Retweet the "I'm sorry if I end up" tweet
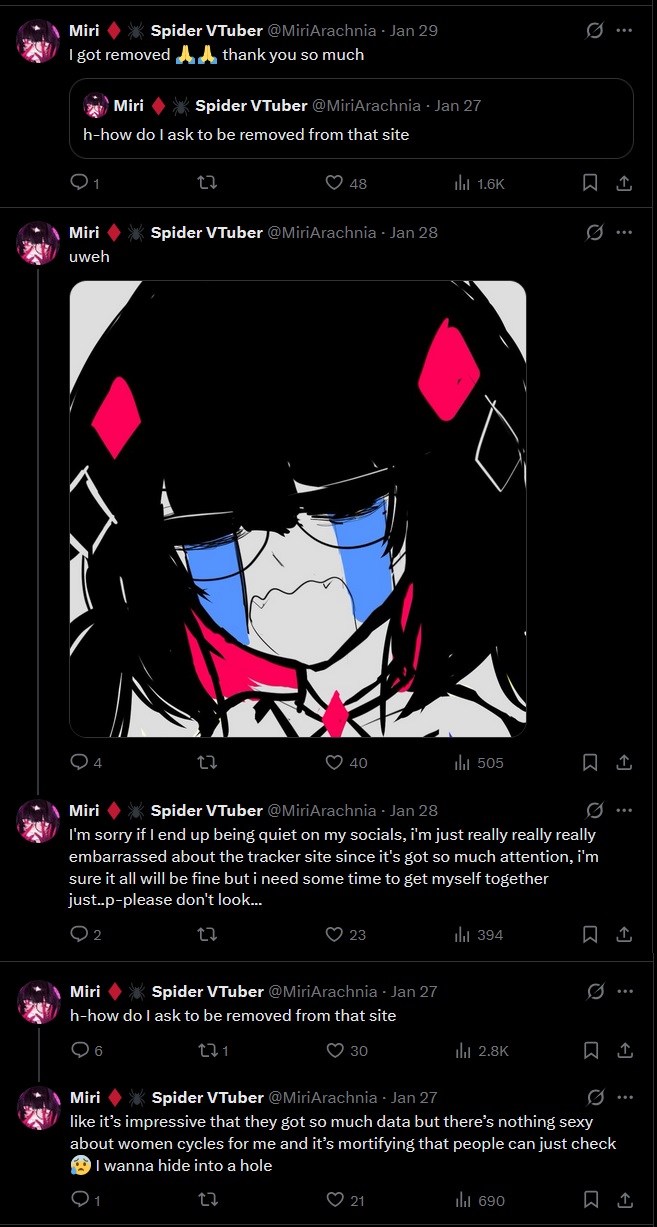The image size is (657, 1227). tap(207, 934)
